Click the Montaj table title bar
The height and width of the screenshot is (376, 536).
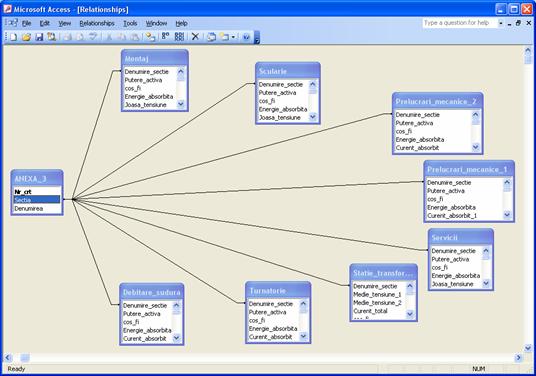point(155,59)
